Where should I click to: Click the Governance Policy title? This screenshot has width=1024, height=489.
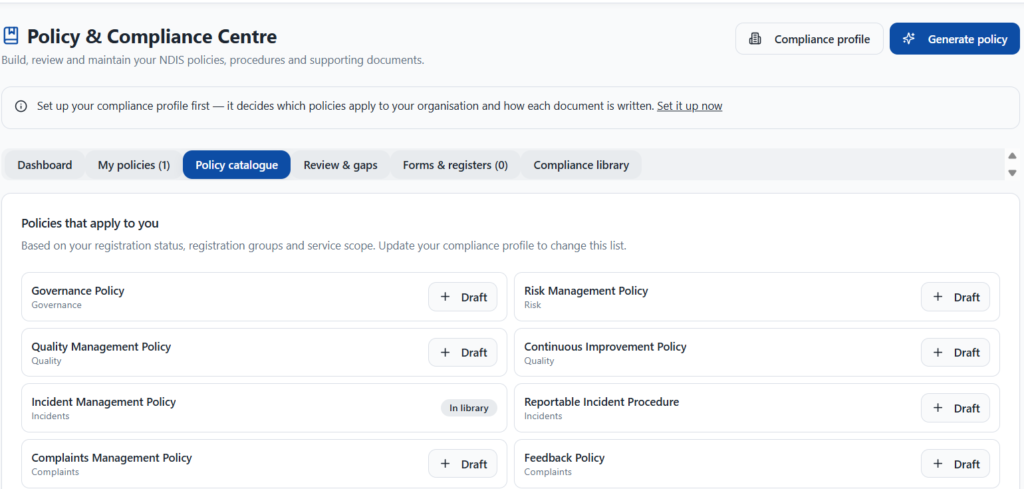pos(78,291)
